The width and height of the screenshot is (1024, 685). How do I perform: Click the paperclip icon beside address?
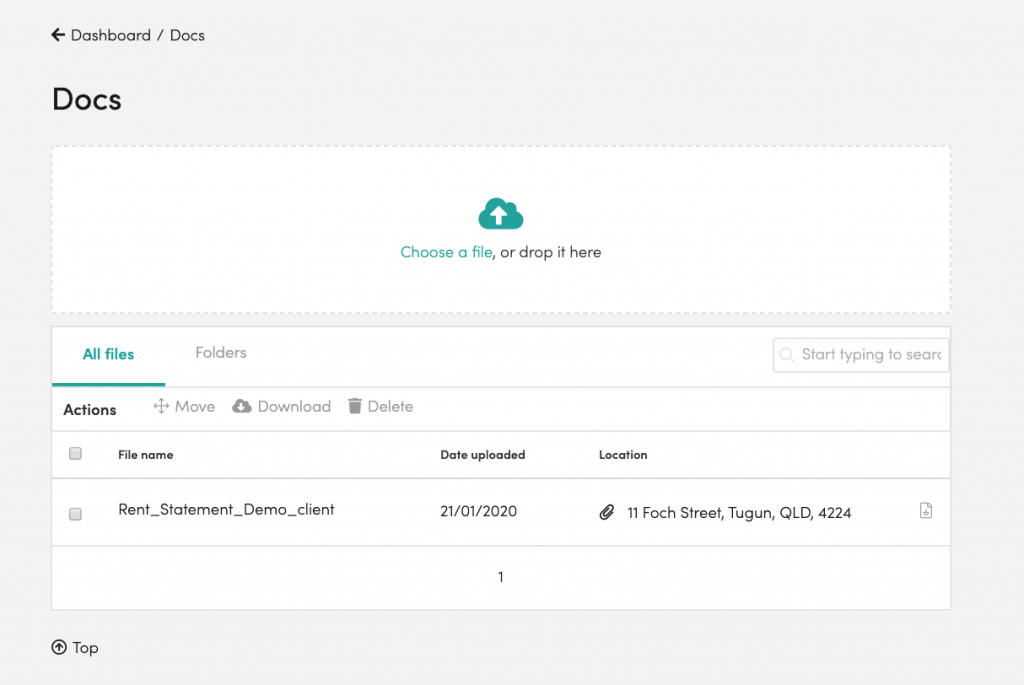(606, 512)
